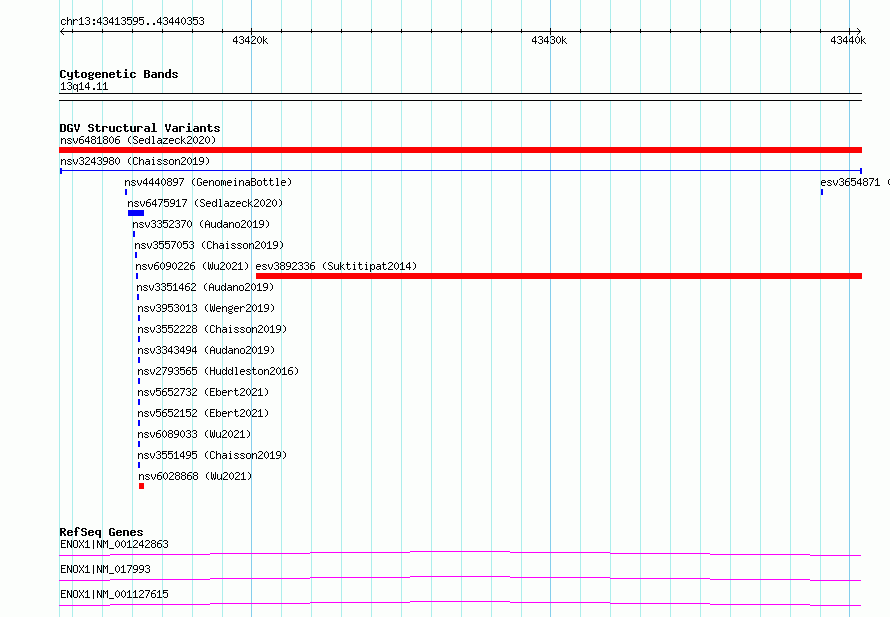Select nsv3551495 (Chaisson2019) variant label

coord(212,455)
